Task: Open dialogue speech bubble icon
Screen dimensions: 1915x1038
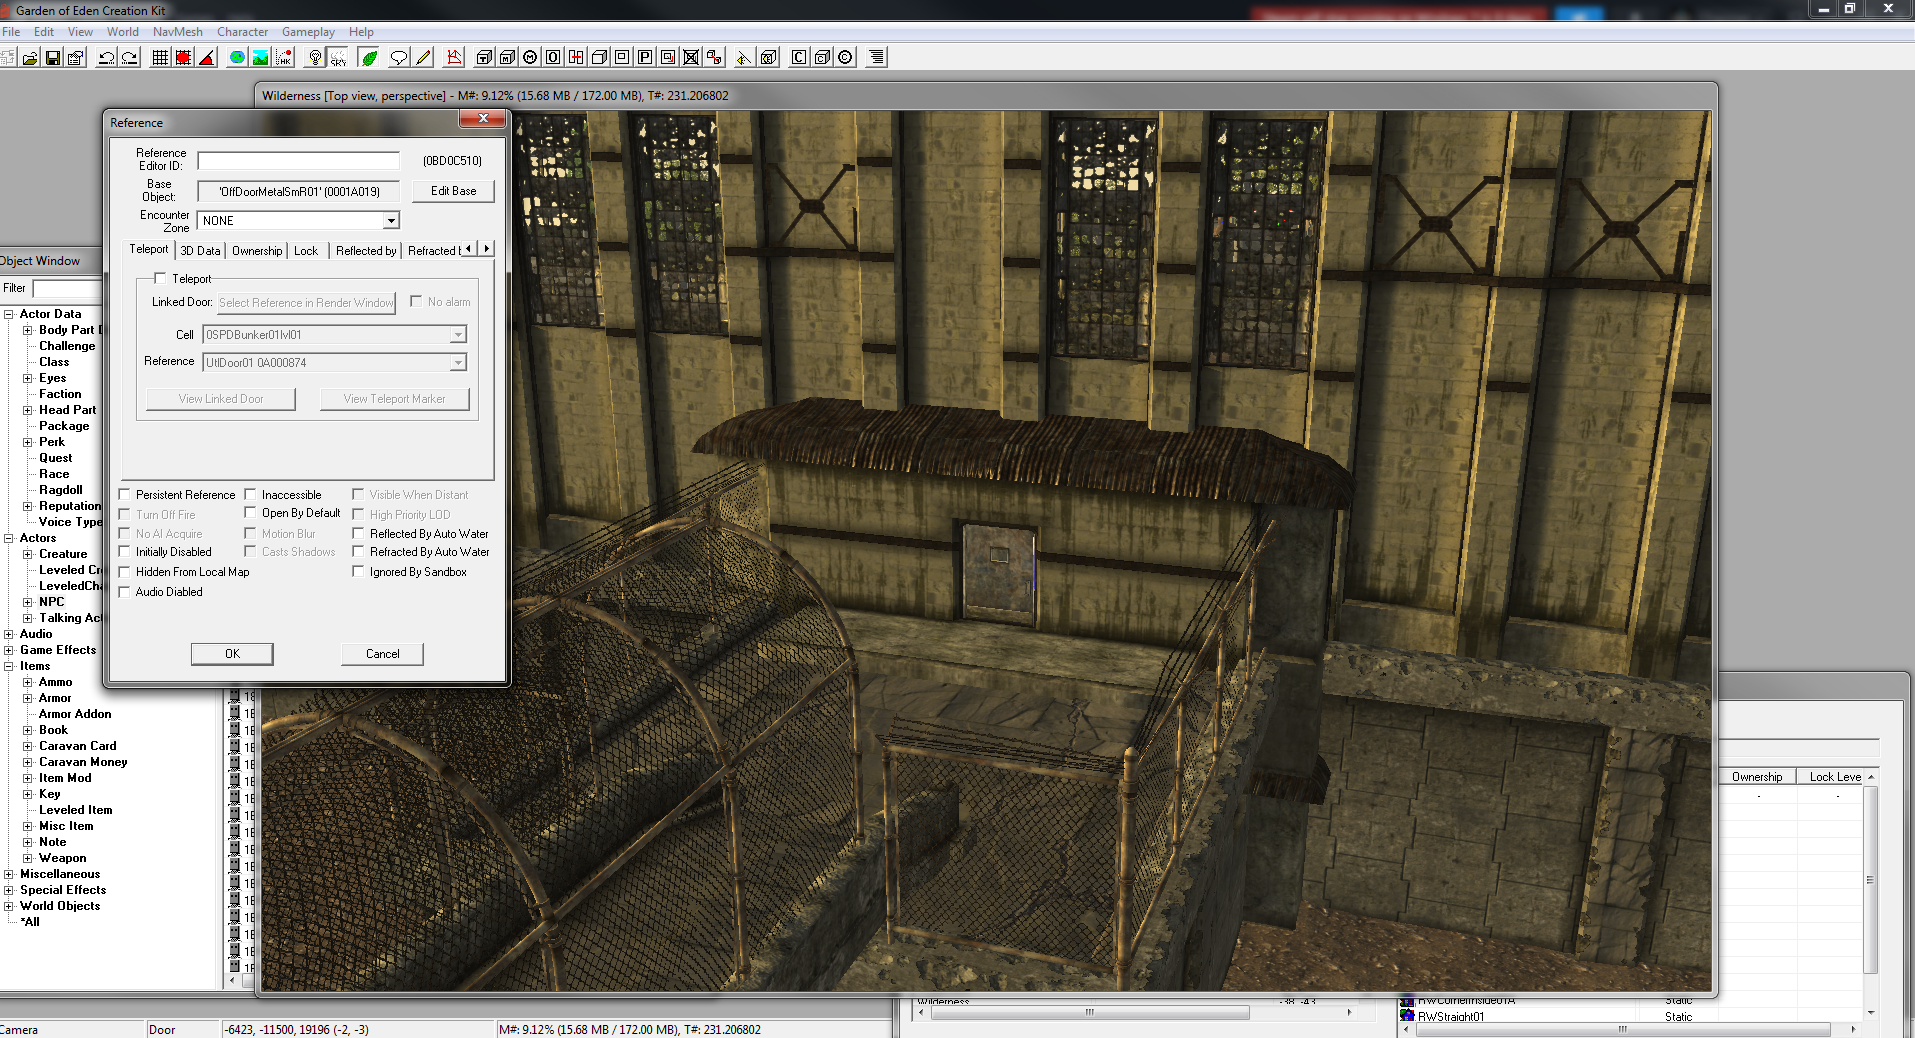Action: click(399, 58)
